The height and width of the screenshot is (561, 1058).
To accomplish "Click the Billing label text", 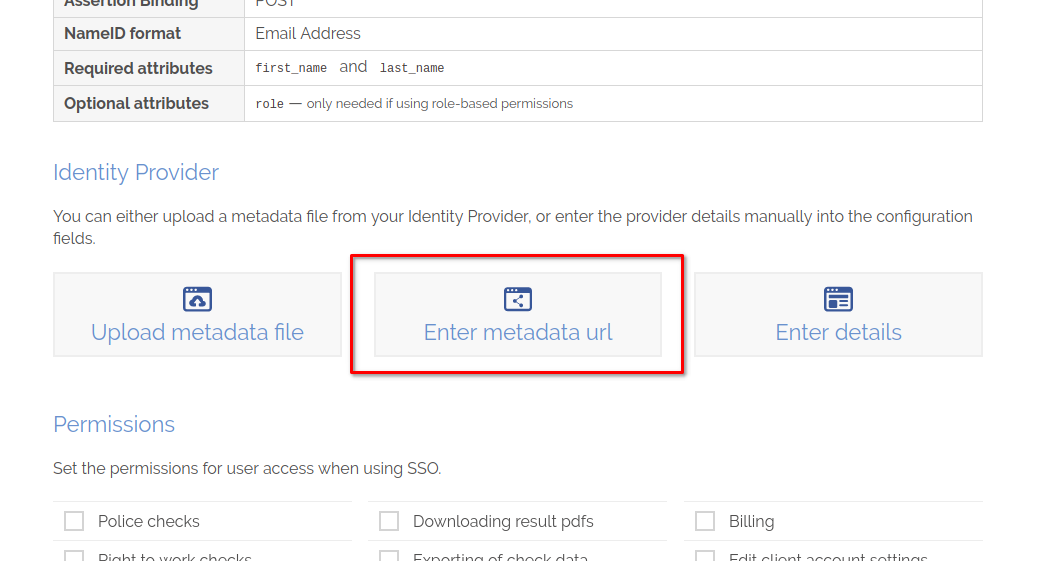I will pos(751,521).
